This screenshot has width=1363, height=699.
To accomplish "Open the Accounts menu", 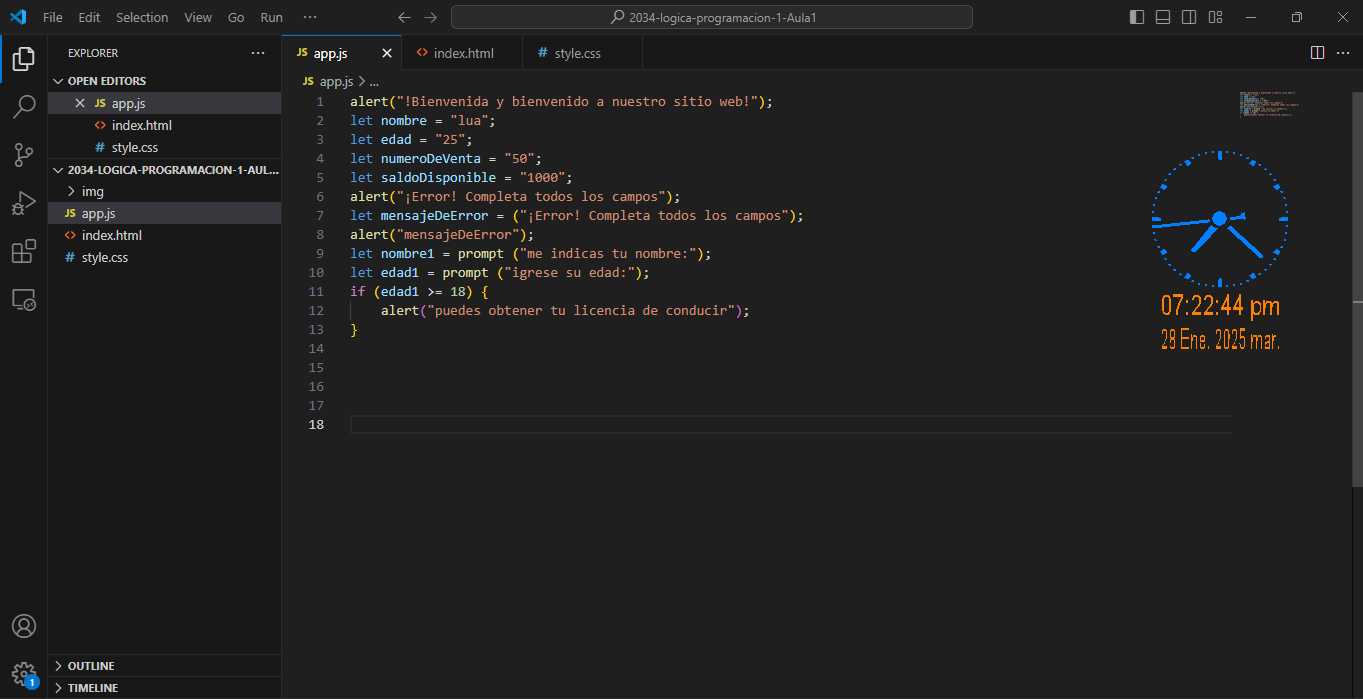I will click(x=23, y=626).
